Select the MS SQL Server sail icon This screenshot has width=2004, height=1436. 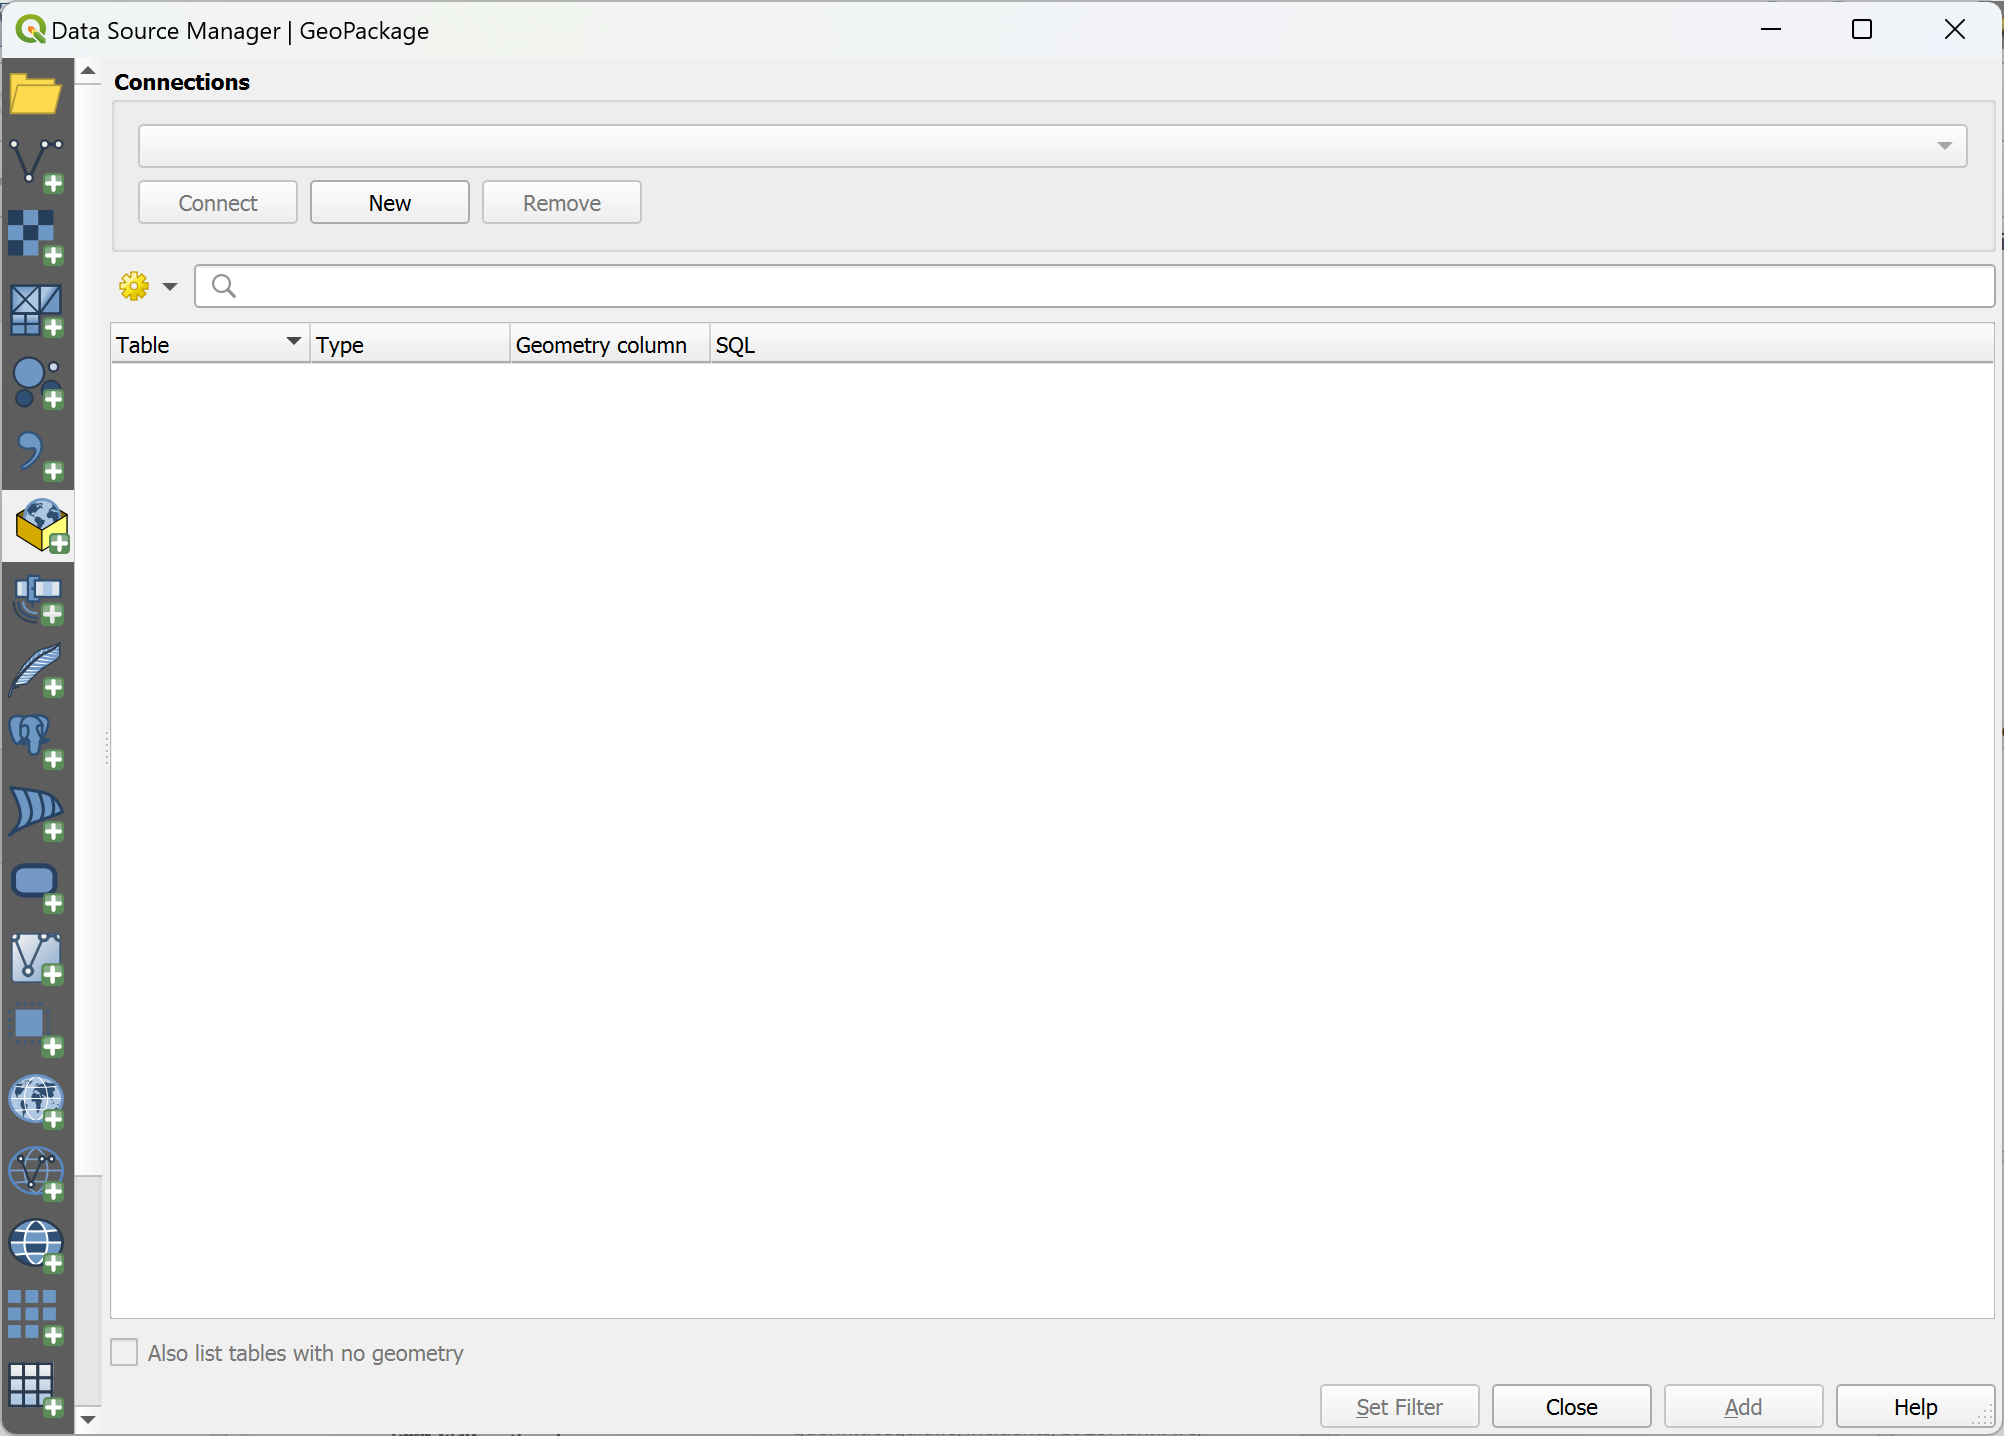pyautogui.click(x=36, y=814)
